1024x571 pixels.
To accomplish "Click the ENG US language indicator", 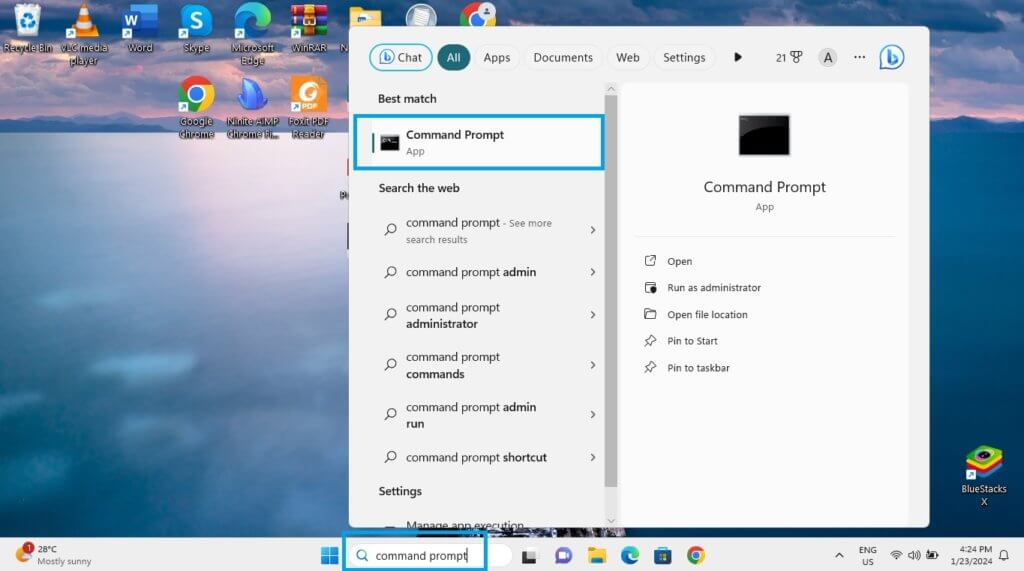I will (868, 556).
